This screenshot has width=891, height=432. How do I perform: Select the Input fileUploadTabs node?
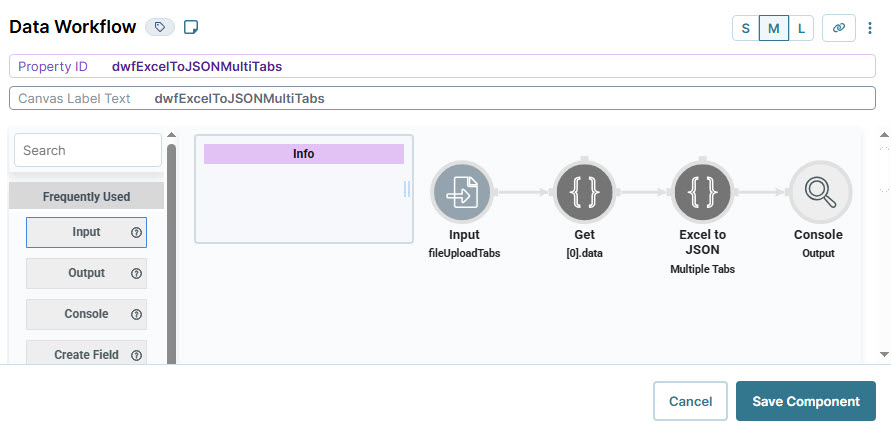(x=462, y=192)
